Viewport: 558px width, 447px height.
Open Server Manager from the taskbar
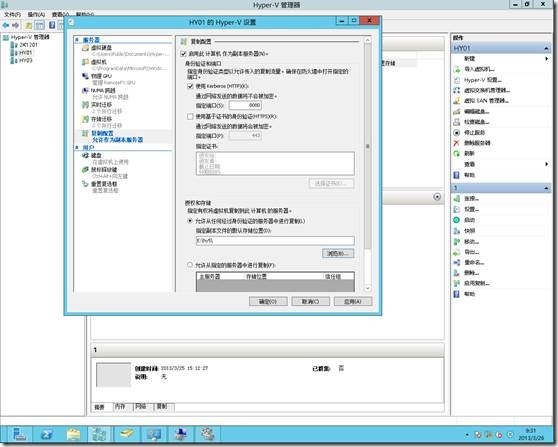coord(19,434)
